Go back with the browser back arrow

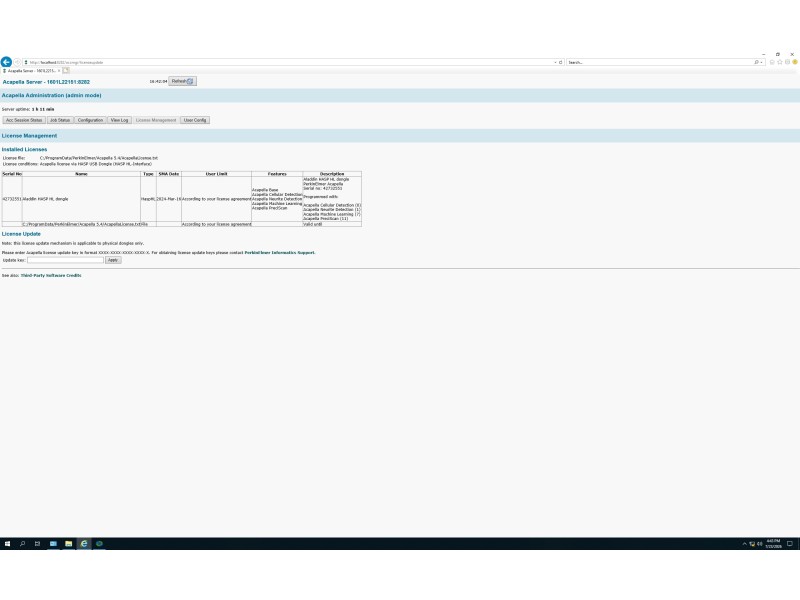[x=6, y=62]
